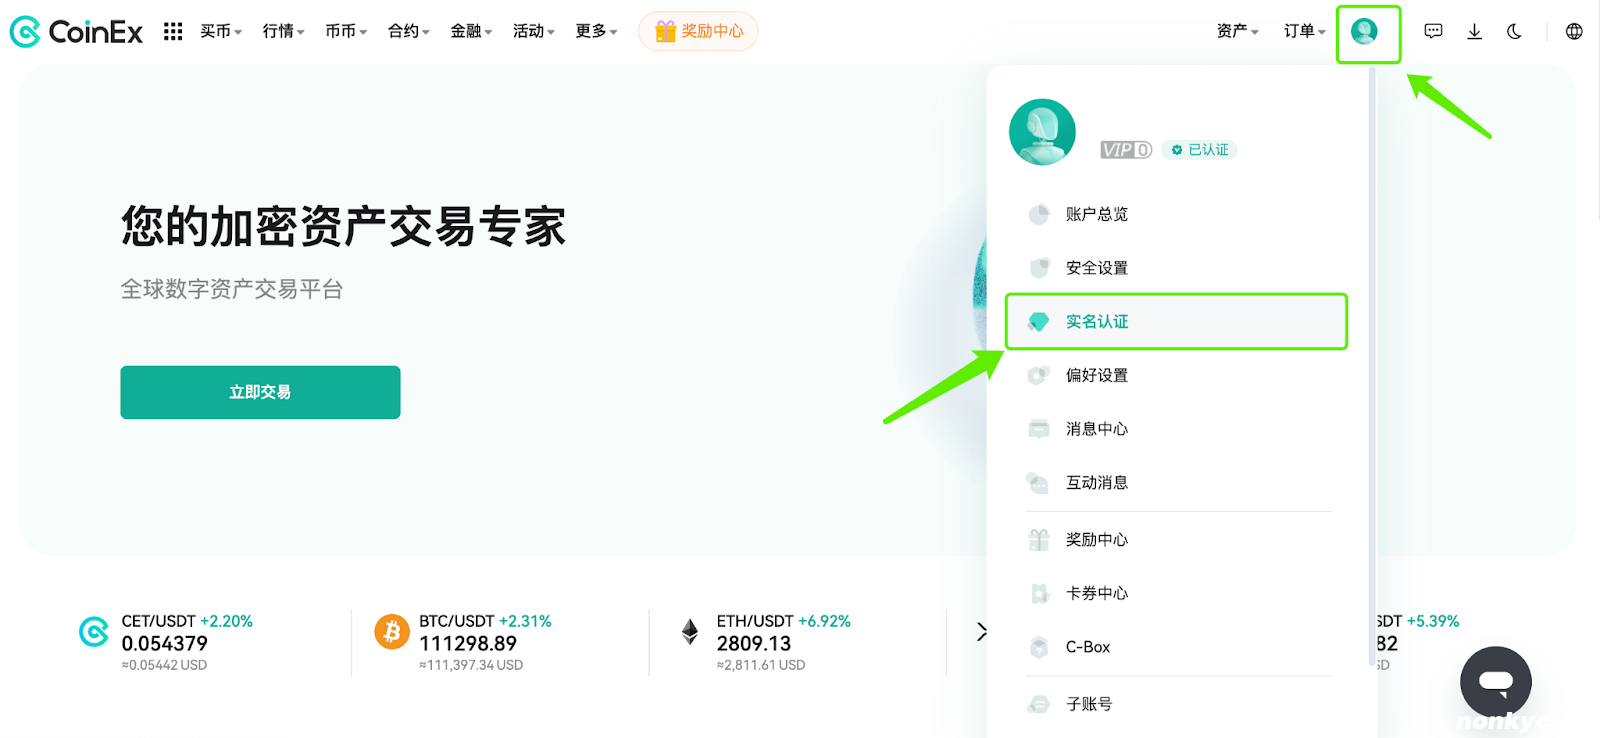This screenshot has height=738, width=1600.
Task: Open the support chat bubble
Action: (1495, 682)
